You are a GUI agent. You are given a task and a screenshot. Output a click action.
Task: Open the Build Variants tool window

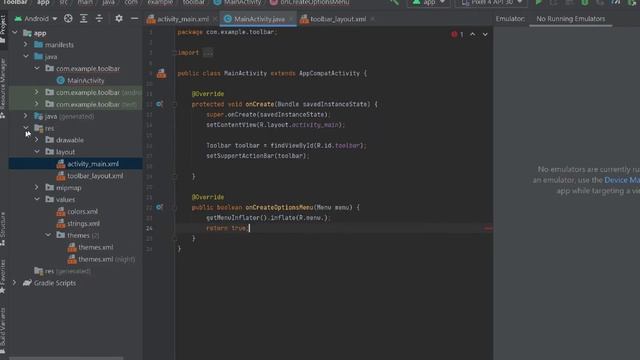click(x=3, y=331)
